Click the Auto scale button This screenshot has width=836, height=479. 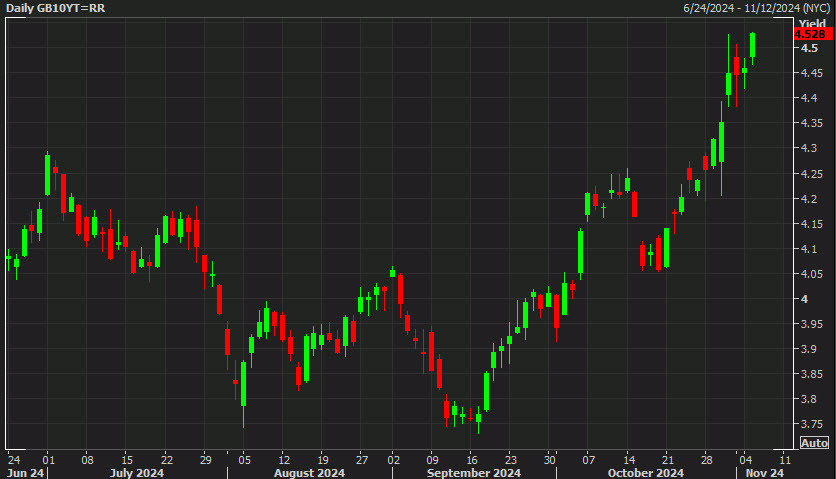814,443
